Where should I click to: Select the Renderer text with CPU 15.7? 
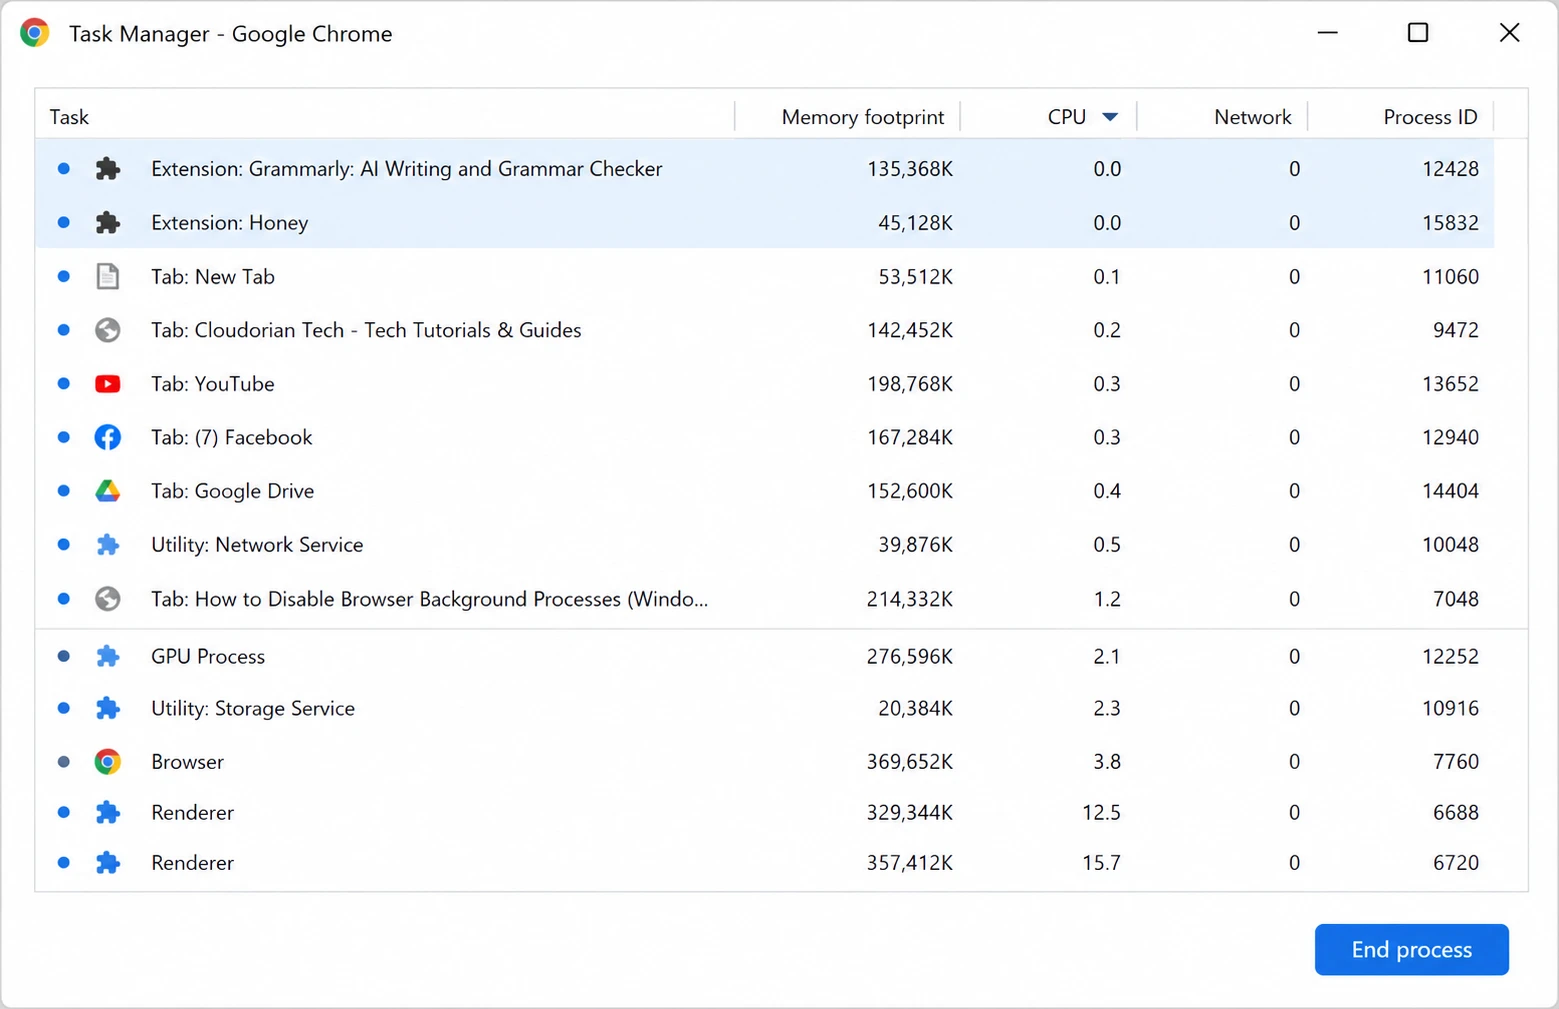[x=192, y=862]
